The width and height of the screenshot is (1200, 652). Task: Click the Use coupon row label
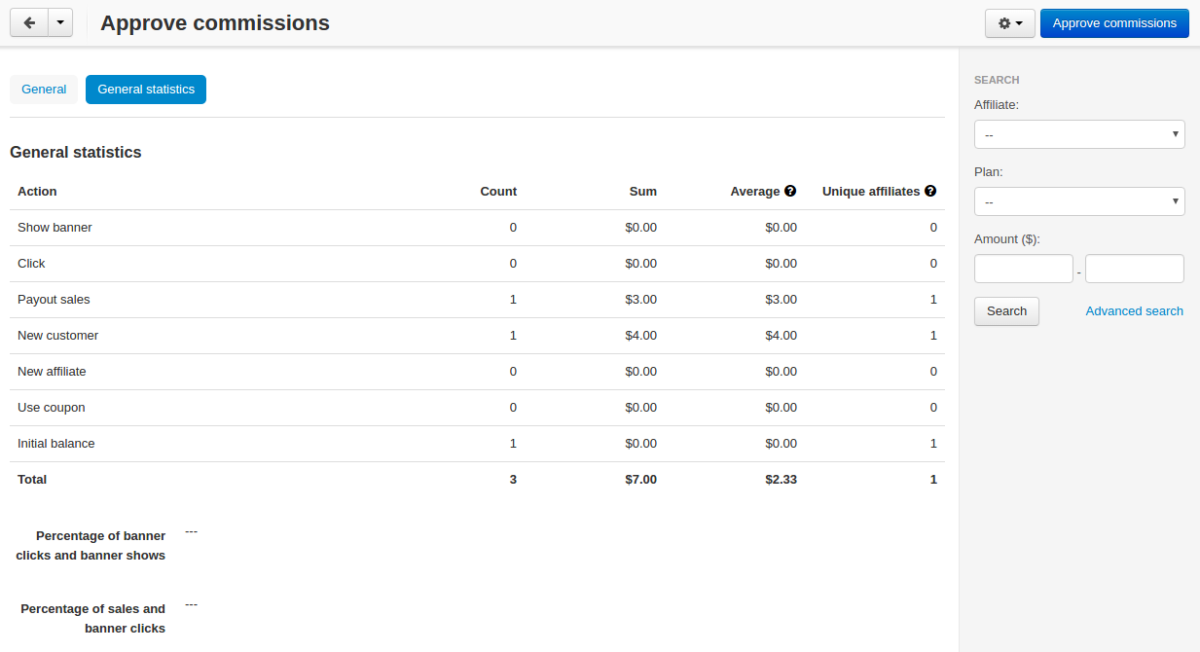pos(51,407)
